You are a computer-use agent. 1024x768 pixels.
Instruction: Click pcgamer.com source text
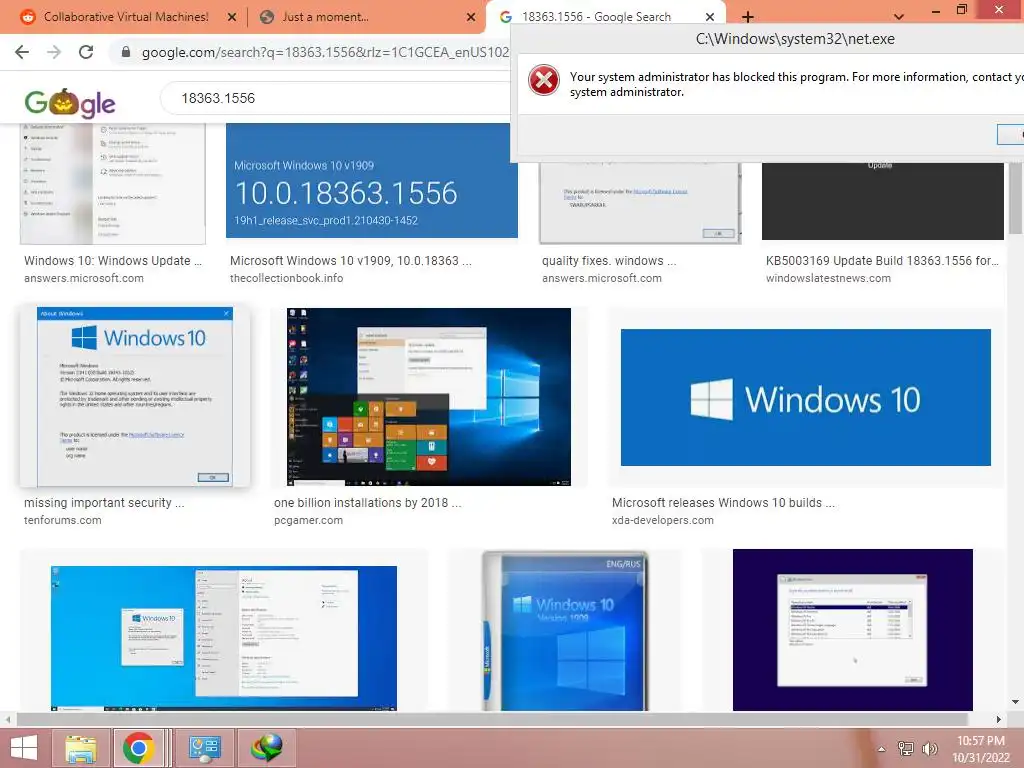click(308, 520)
